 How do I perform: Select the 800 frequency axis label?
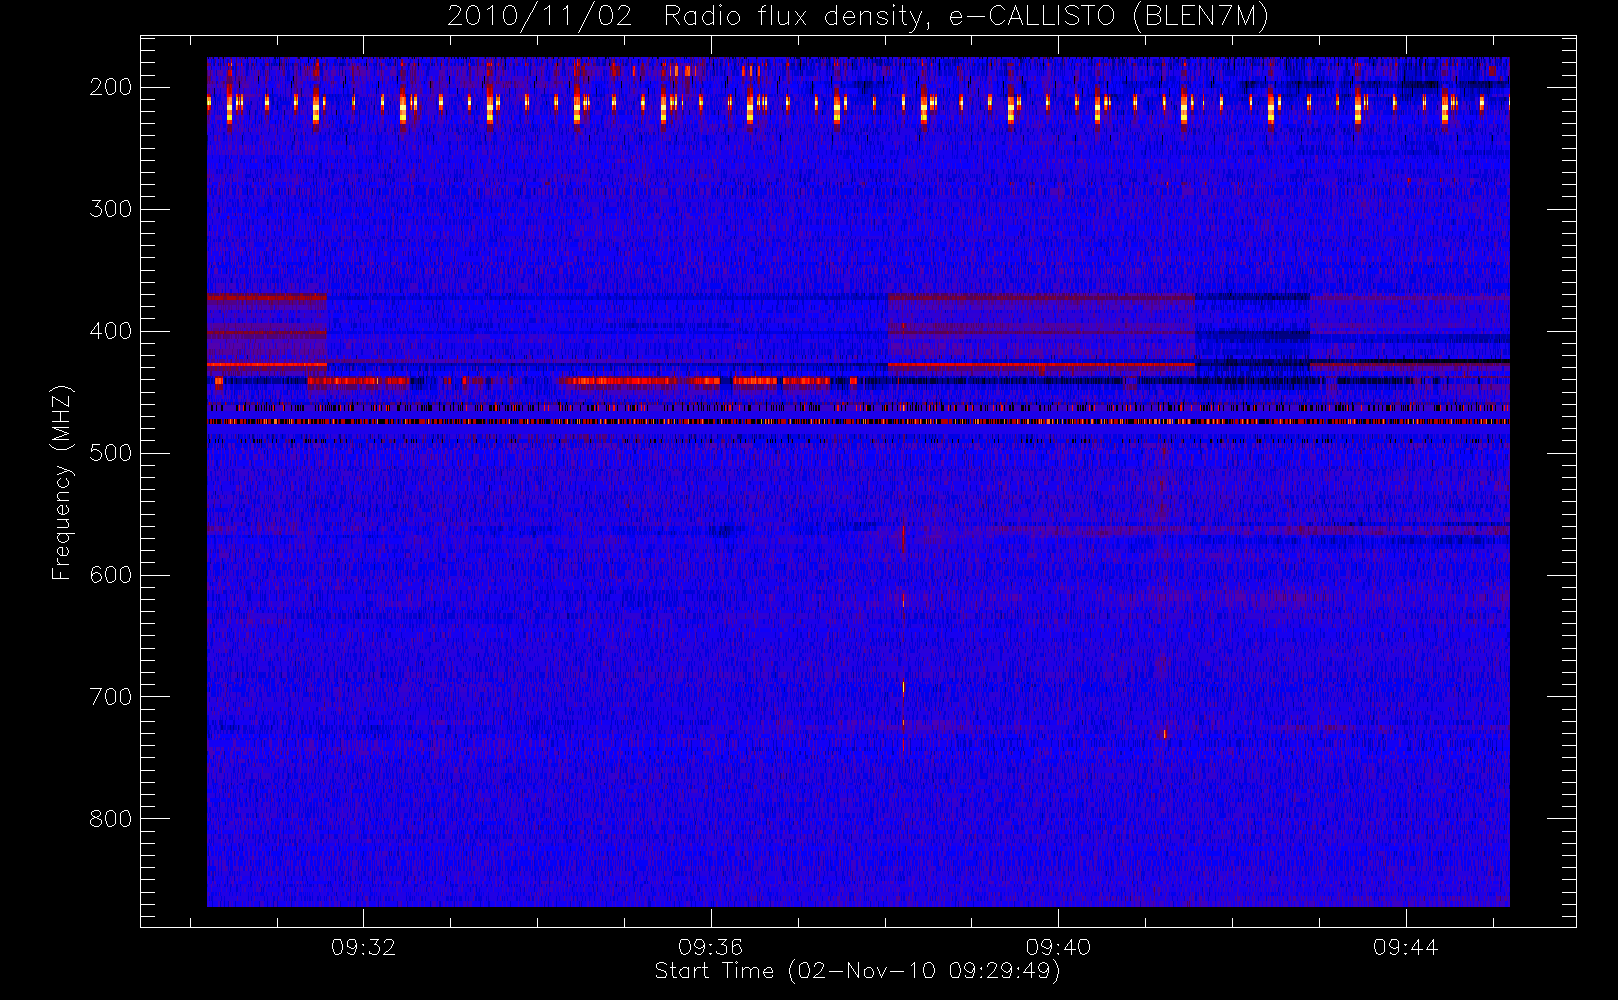point(110,819)
